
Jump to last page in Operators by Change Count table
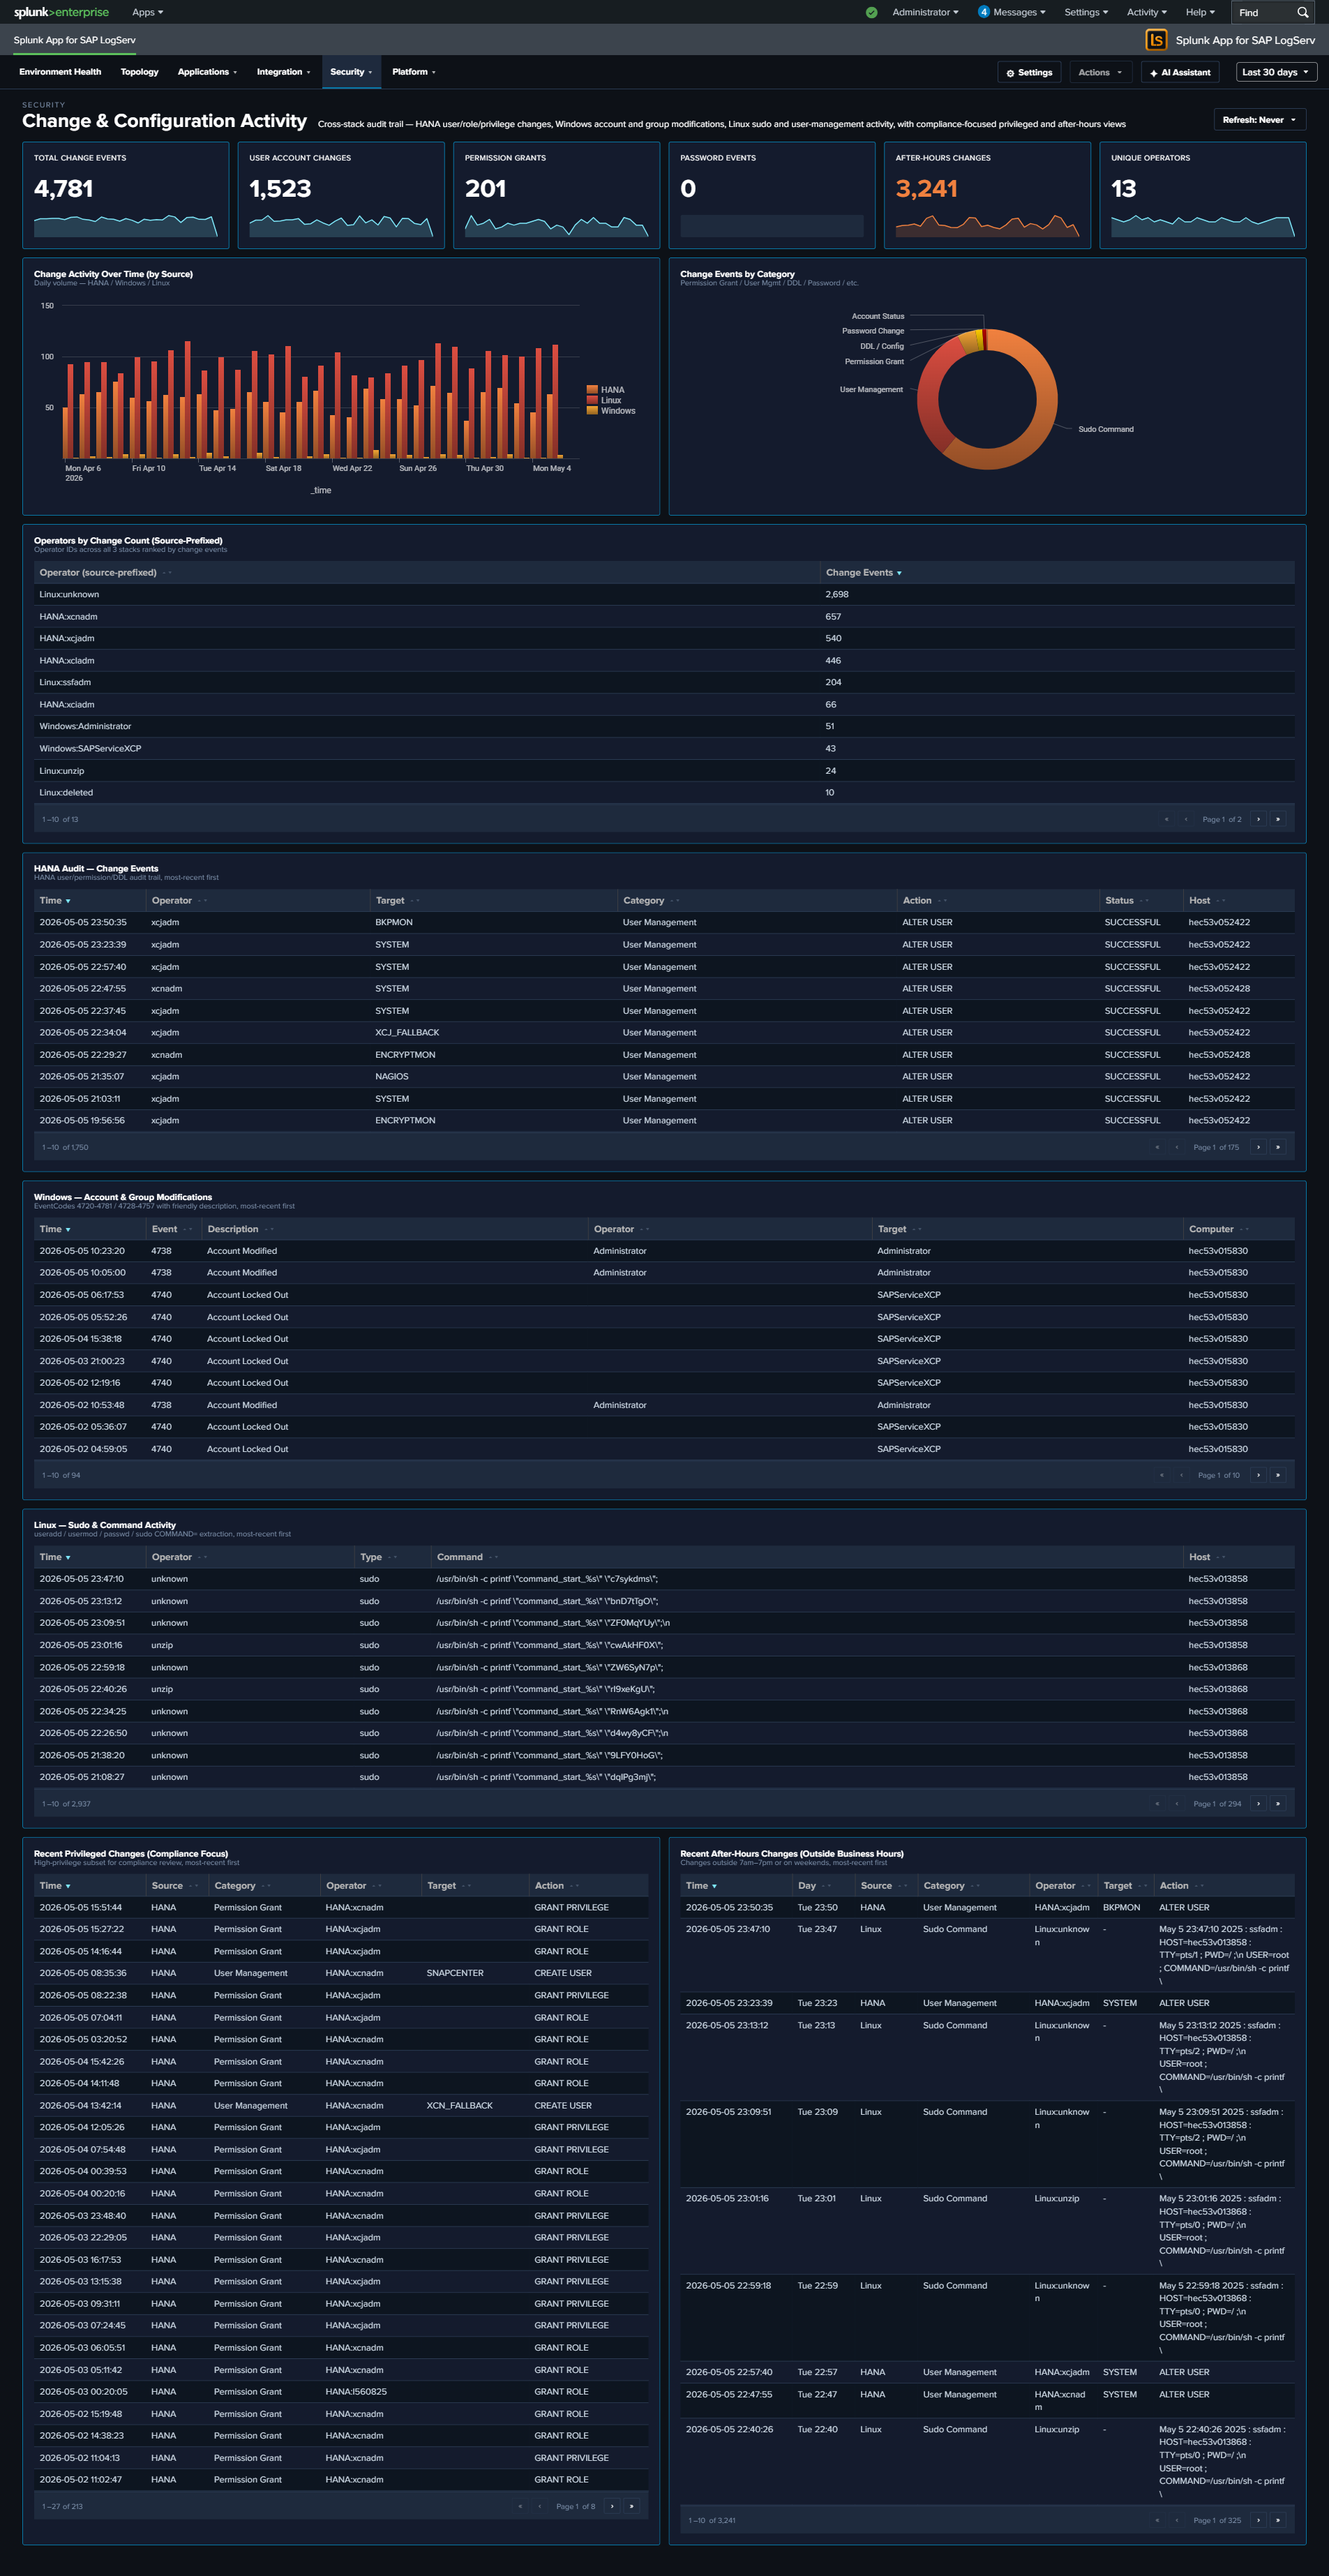[x=1277, y=819]
